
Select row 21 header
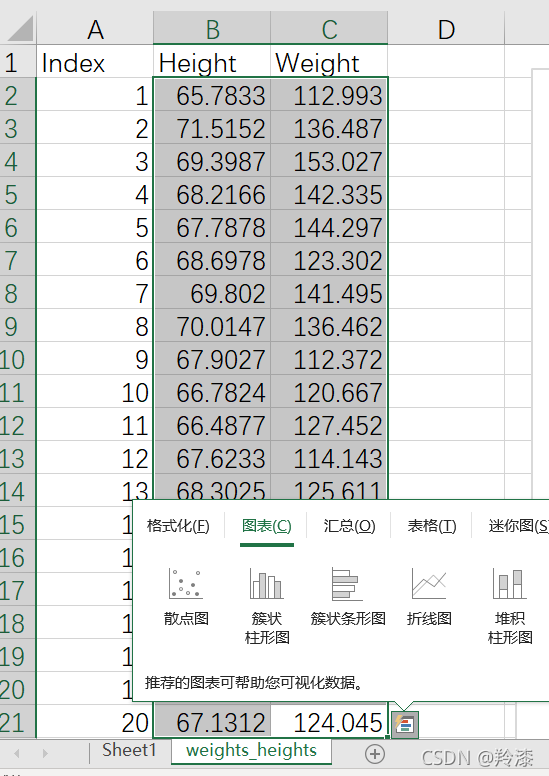(x=18, y=722)
